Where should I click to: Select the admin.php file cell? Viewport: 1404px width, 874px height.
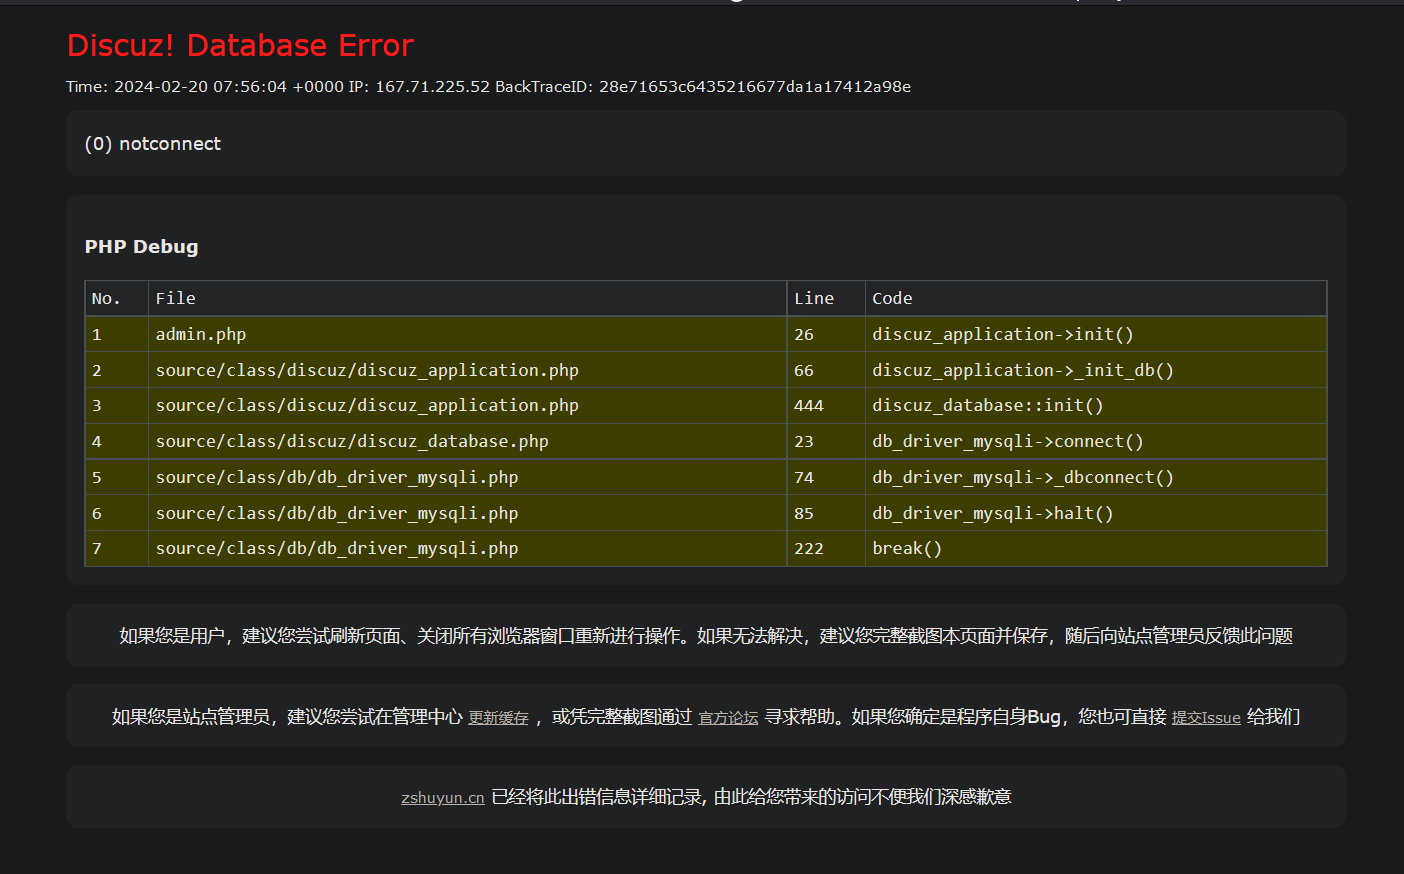201,335
